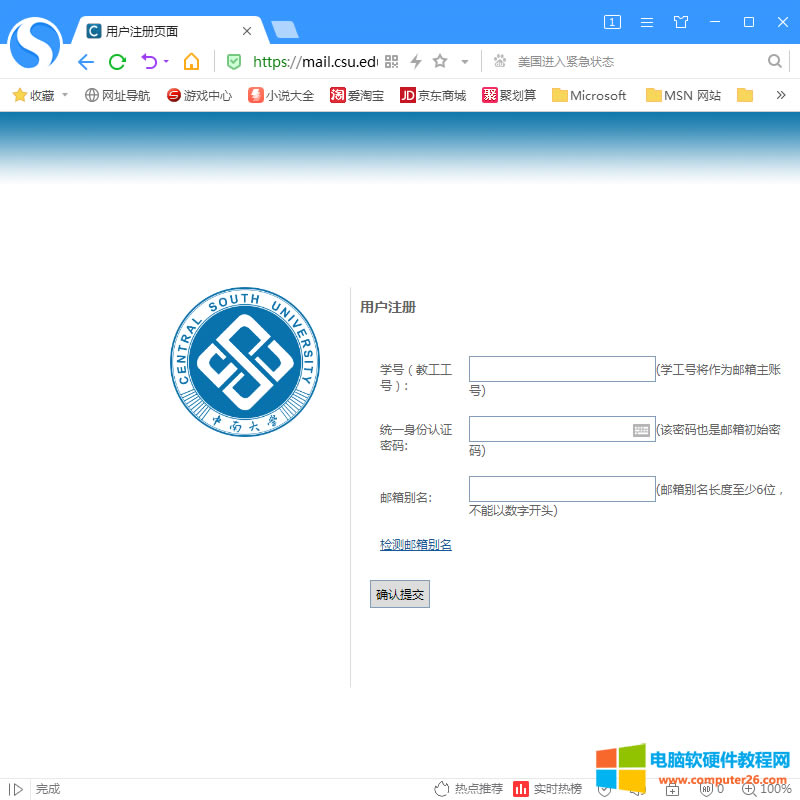Go to the browser home page icon
Screen dimensions: 800x800
coord(191,62)
